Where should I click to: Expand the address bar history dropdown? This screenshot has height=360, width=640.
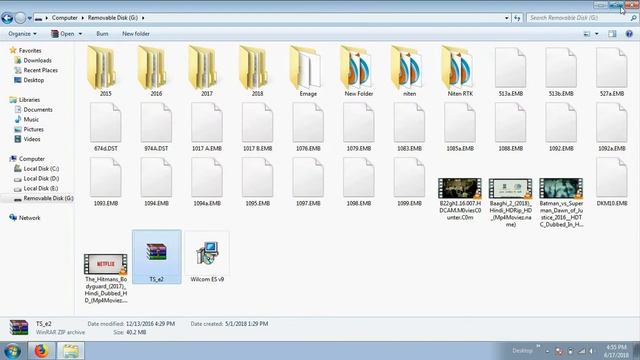coord(507,18)
